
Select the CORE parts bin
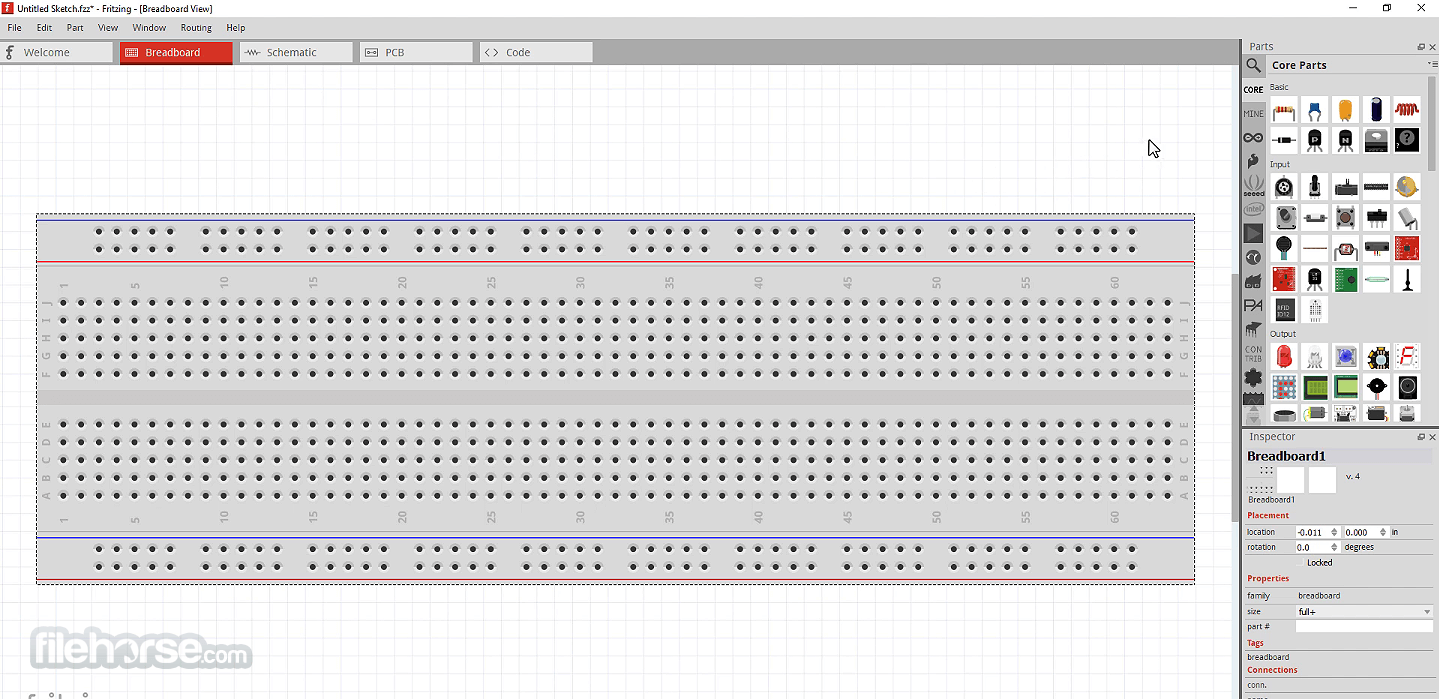pos(1253,90)
